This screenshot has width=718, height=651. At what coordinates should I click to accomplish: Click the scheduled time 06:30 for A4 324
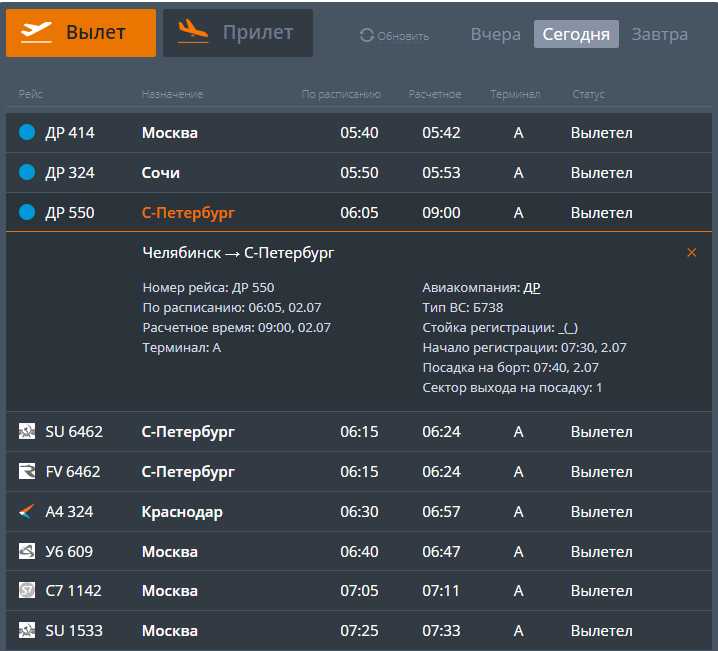359,511
